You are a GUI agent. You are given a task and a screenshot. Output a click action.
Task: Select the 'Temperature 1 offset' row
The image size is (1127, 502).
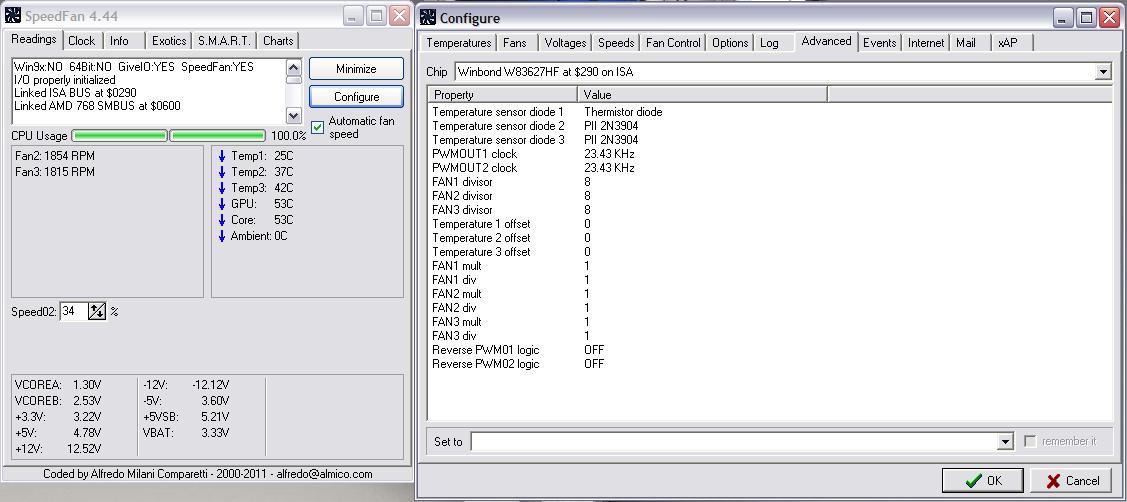[x=769, y=224]
